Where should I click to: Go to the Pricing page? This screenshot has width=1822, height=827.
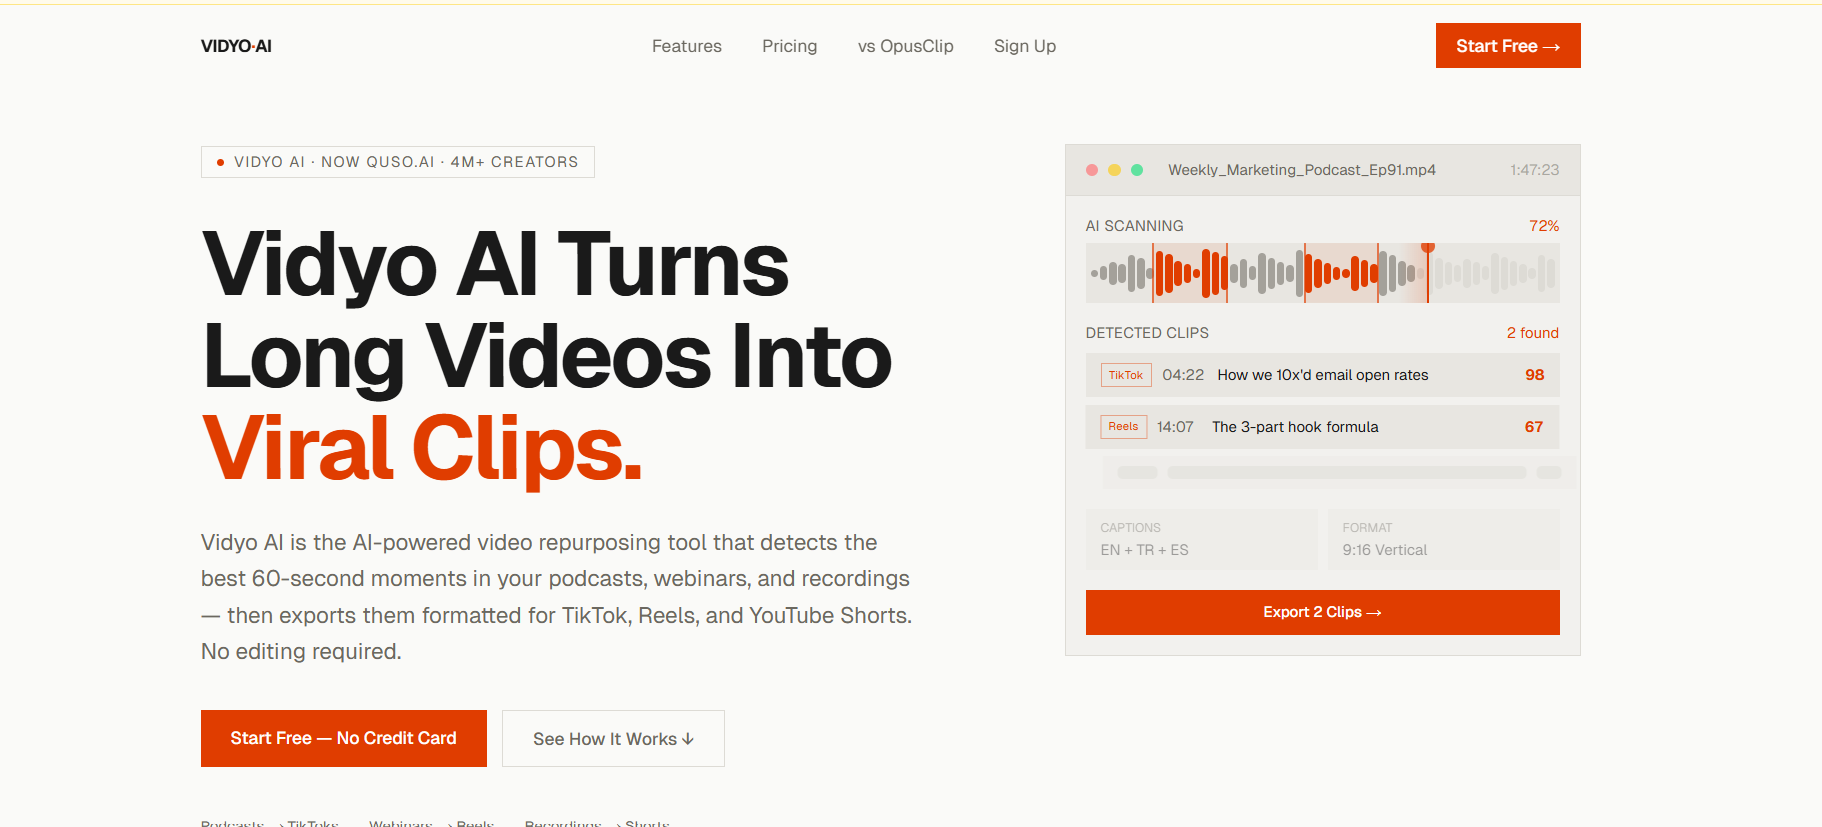(790, 46)
